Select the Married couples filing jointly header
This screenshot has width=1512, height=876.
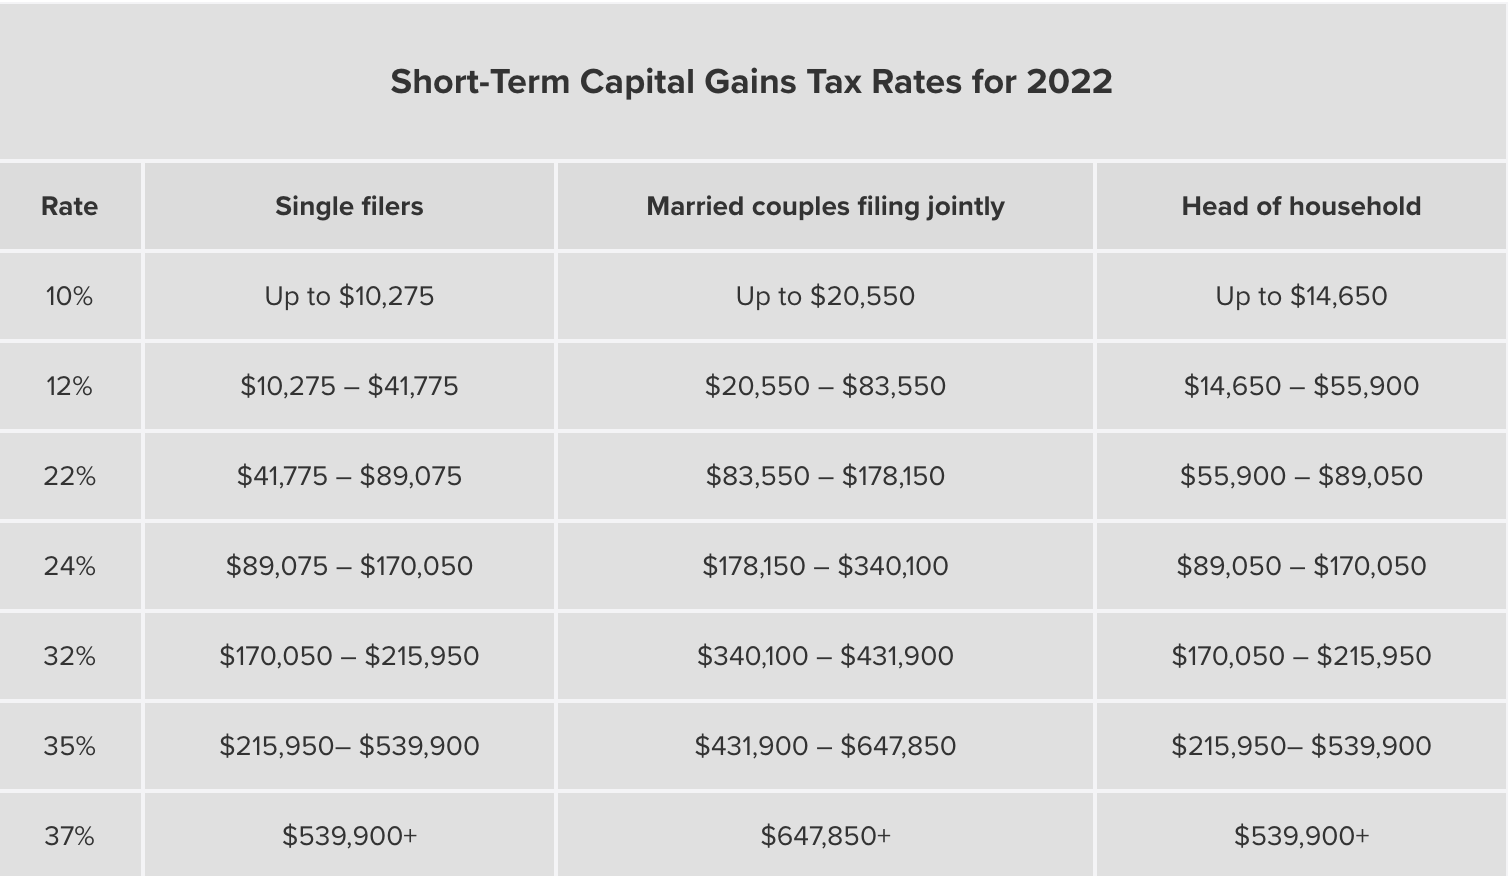(x=825, y=206)
